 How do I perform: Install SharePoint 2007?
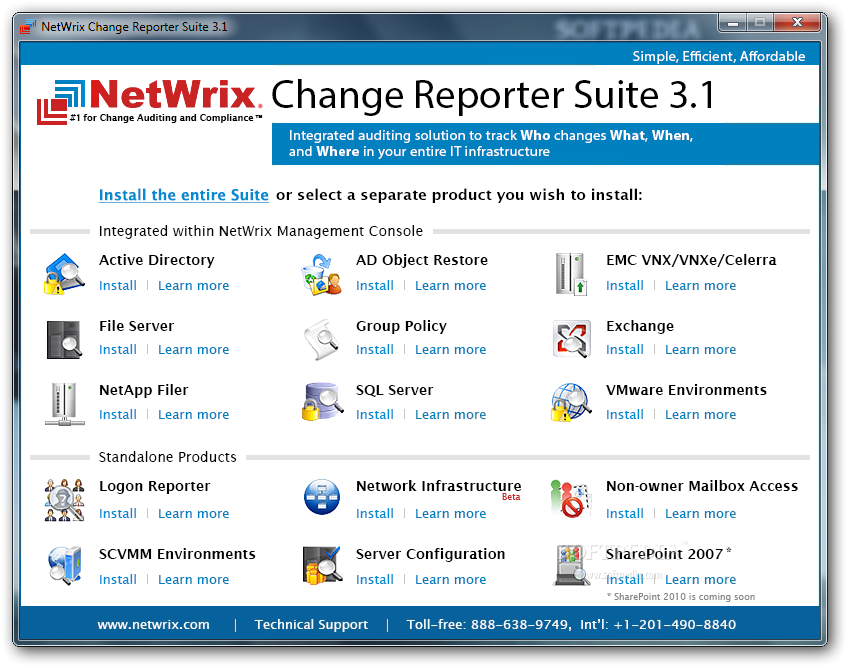(625, 579)
